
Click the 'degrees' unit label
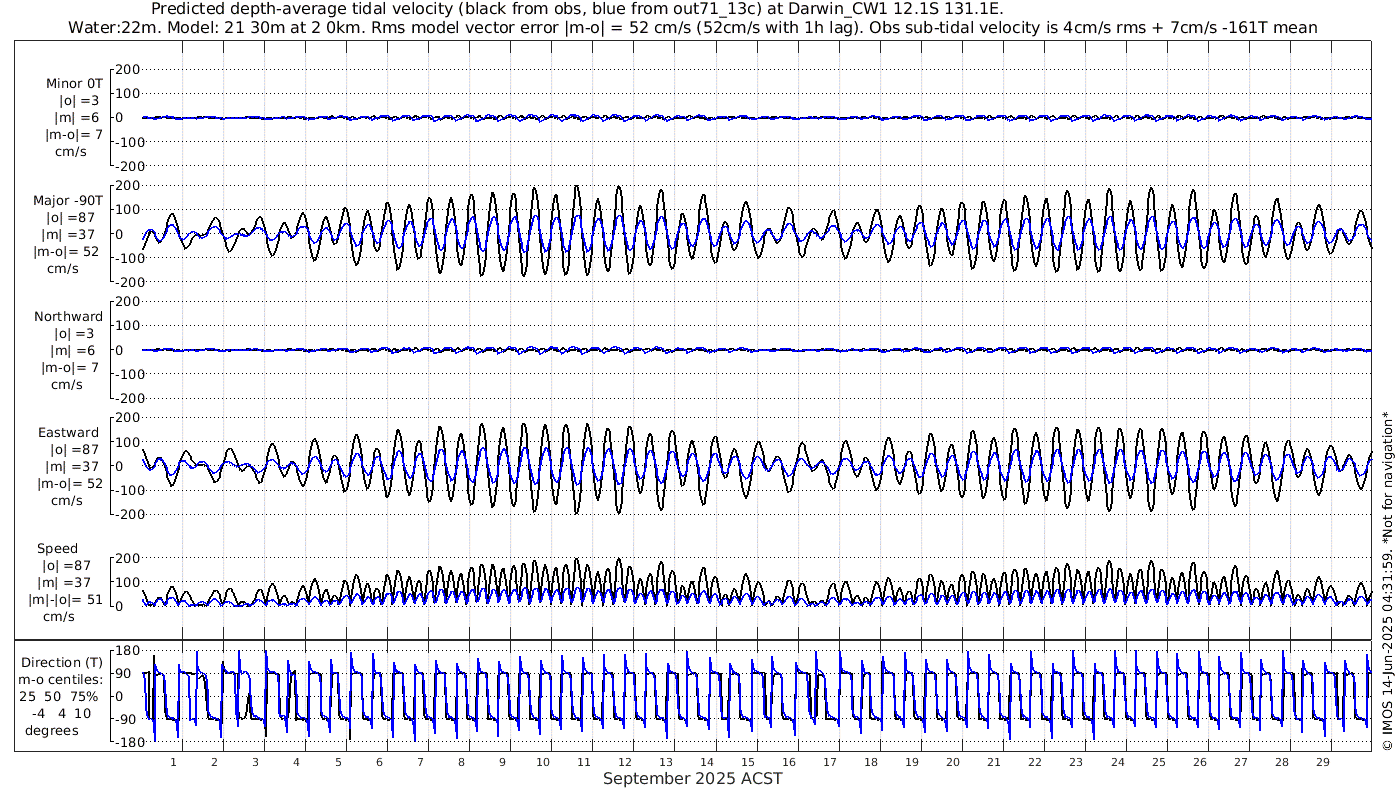52,730
